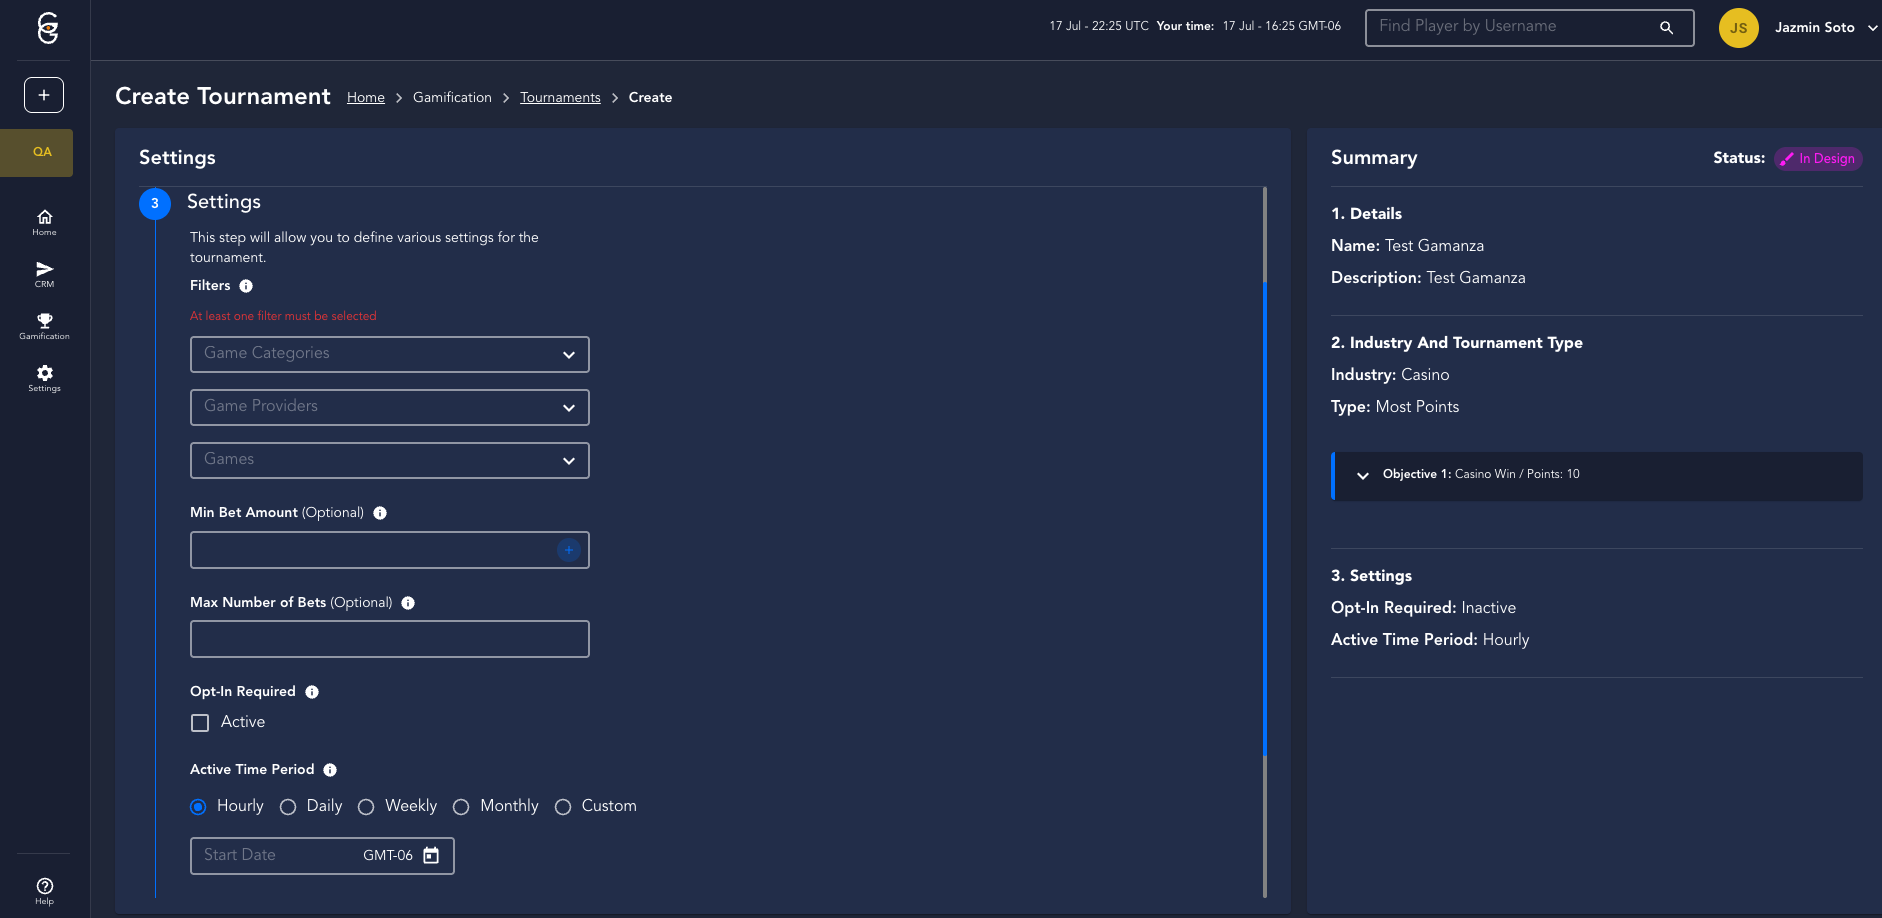Screen dimensions: 1882x918
Task: Click the Home breadcrumb link
Action: [365, 98]
